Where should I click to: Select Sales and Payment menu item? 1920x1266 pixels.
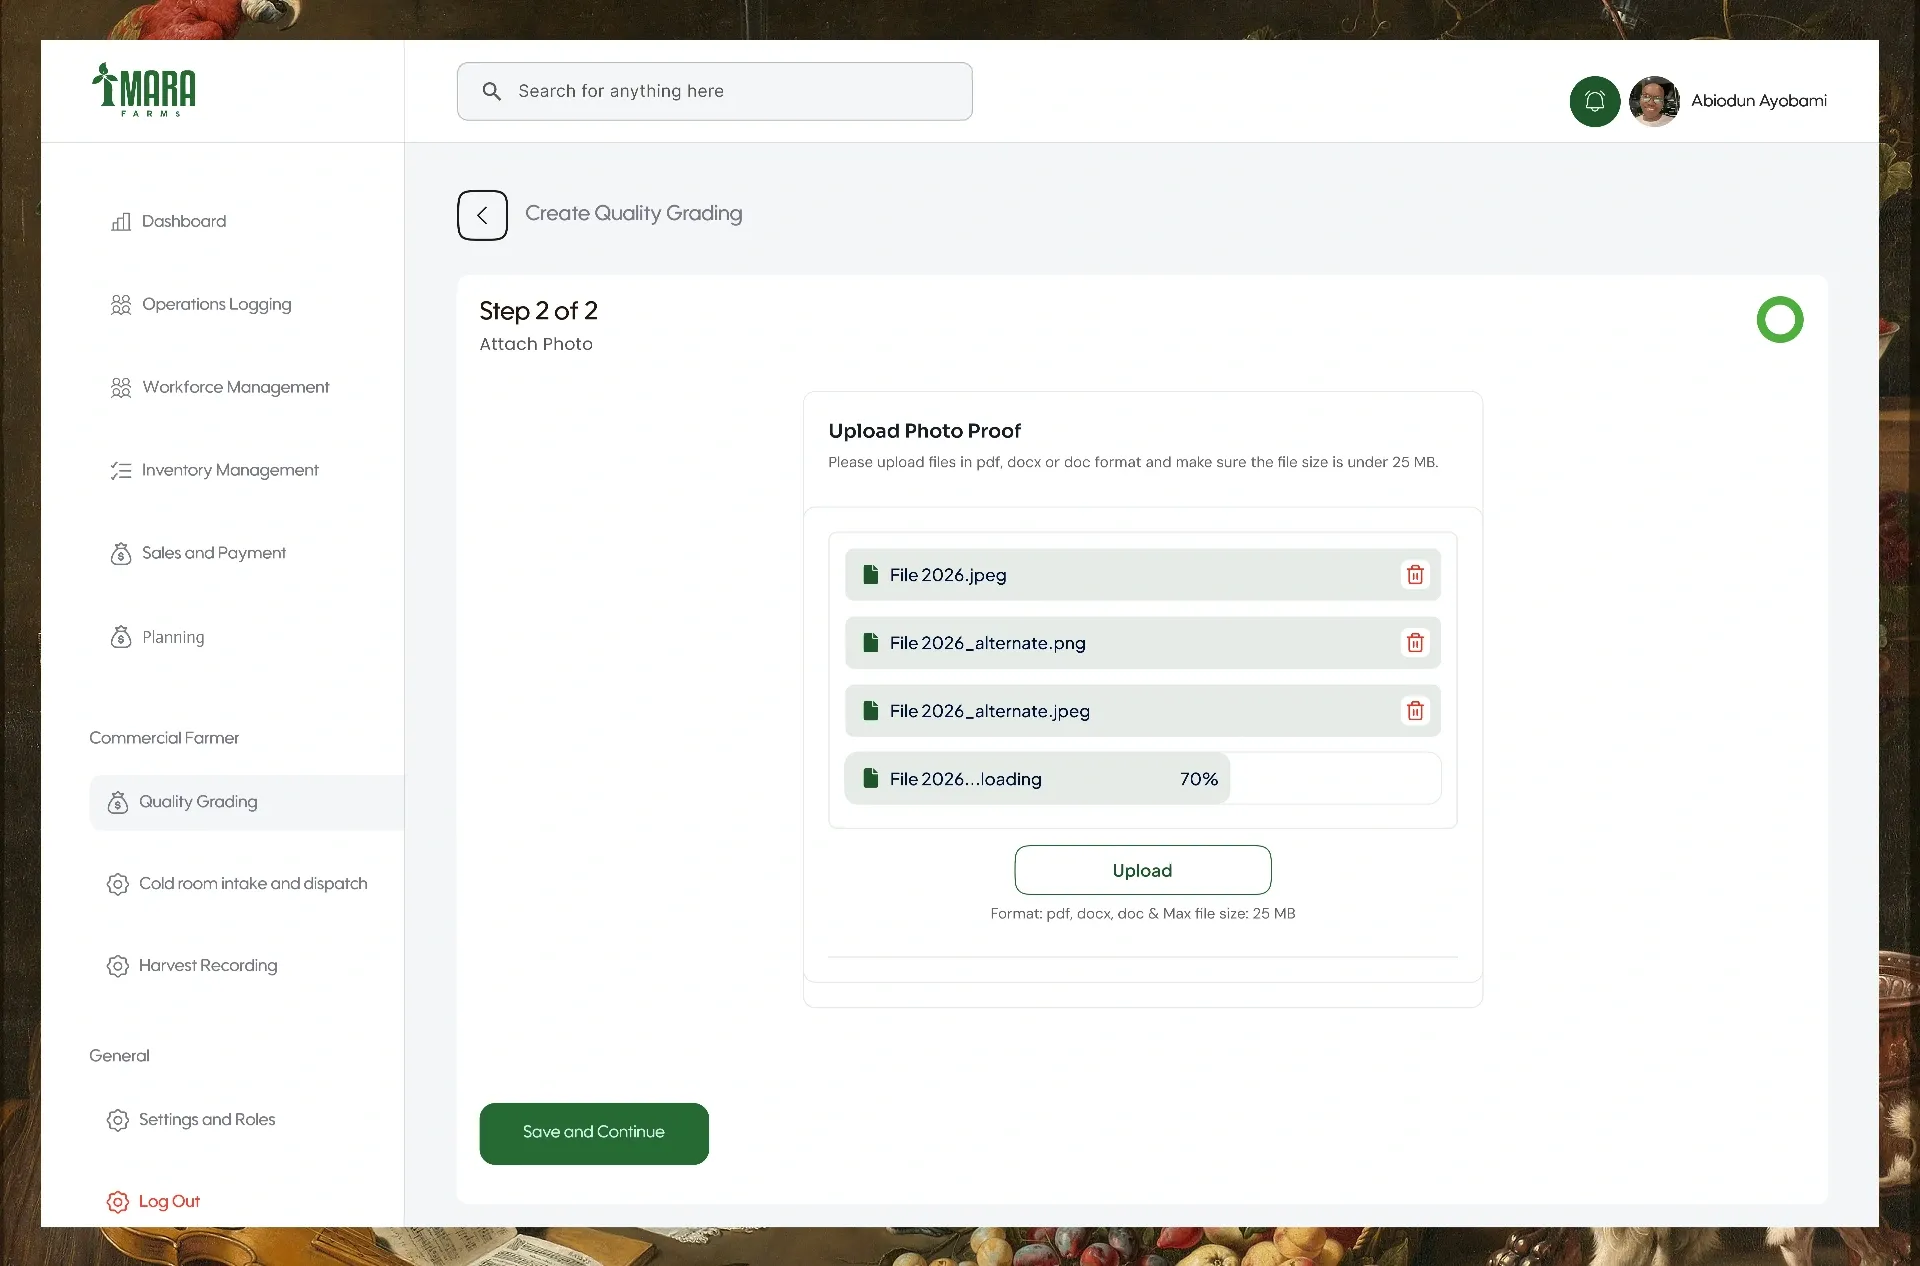pyautogui.click(x=198, y=553)
